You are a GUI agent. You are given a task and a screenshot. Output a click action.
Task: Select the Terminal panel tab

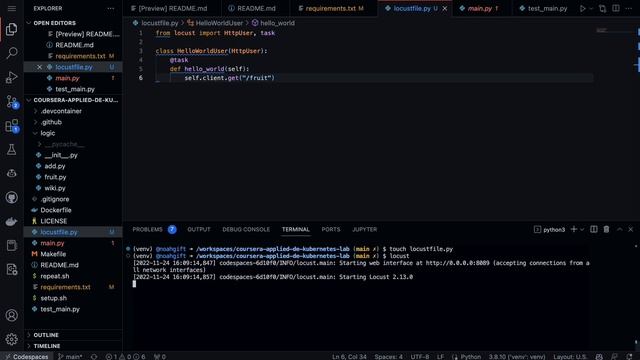coord(296,229)
